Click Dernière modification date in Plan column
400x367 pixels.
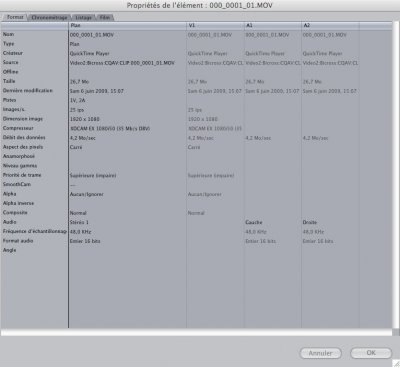(x=97, y=91)
